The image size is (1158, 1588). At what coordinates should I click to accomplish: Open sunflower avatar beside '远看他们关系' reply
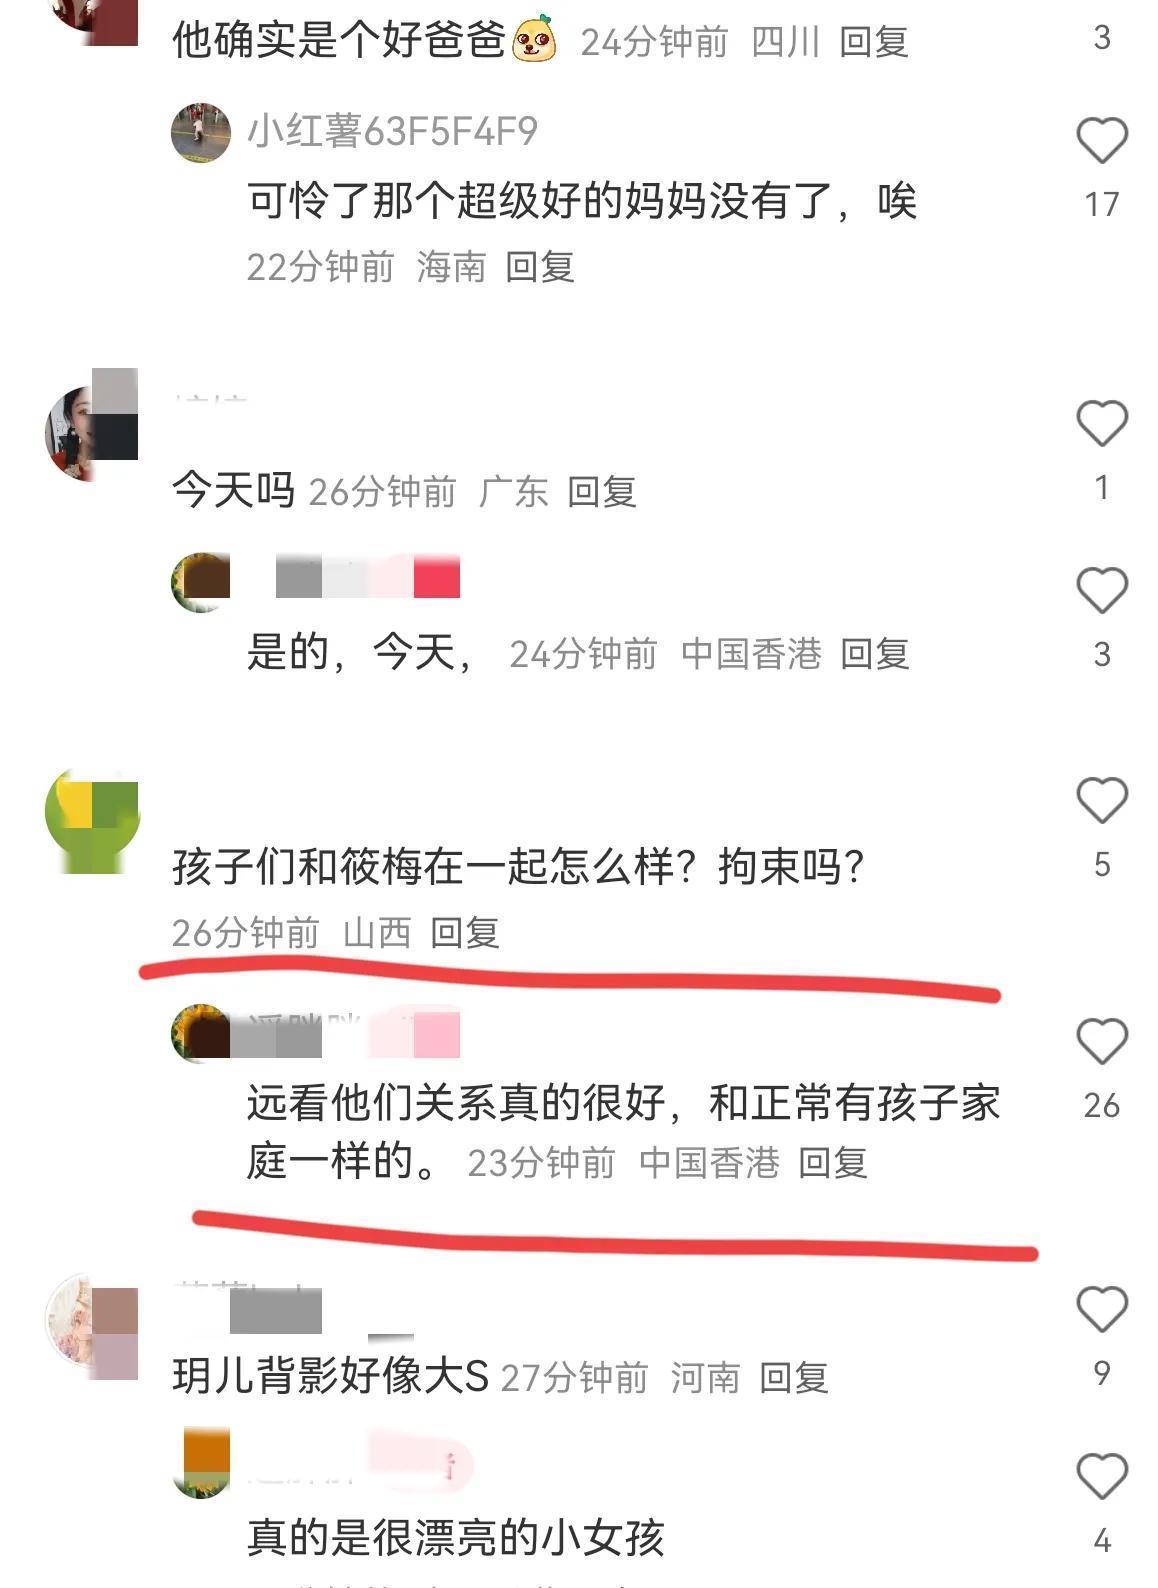tap(201, 1033)
